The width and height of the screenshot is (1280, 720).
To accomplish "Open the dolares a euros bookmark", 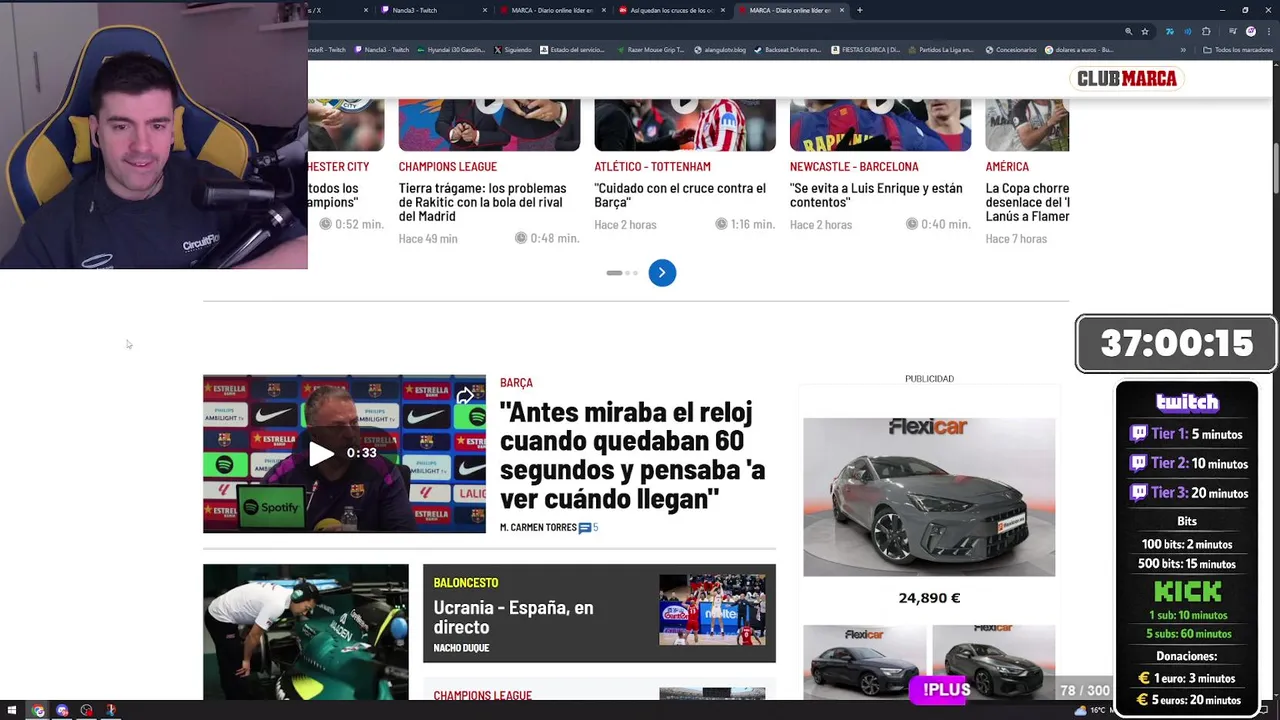I will point(1079,49).
